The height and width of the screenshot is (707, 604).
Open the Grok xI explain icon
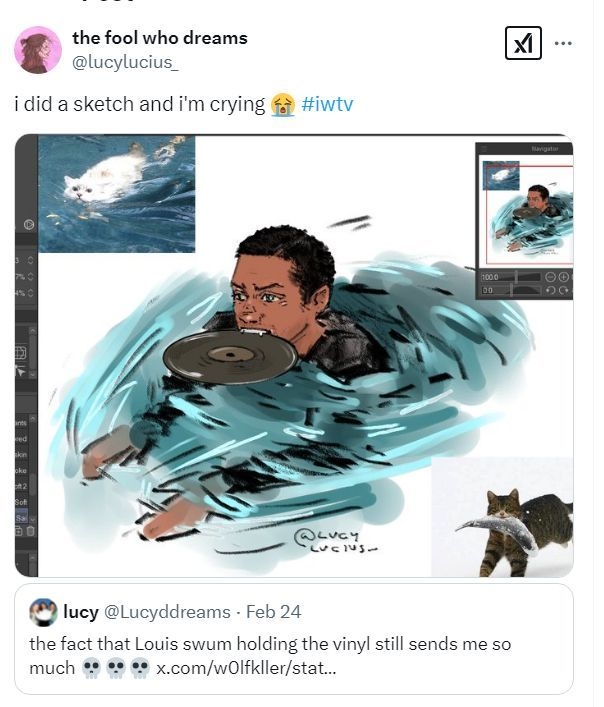[522, 43]
